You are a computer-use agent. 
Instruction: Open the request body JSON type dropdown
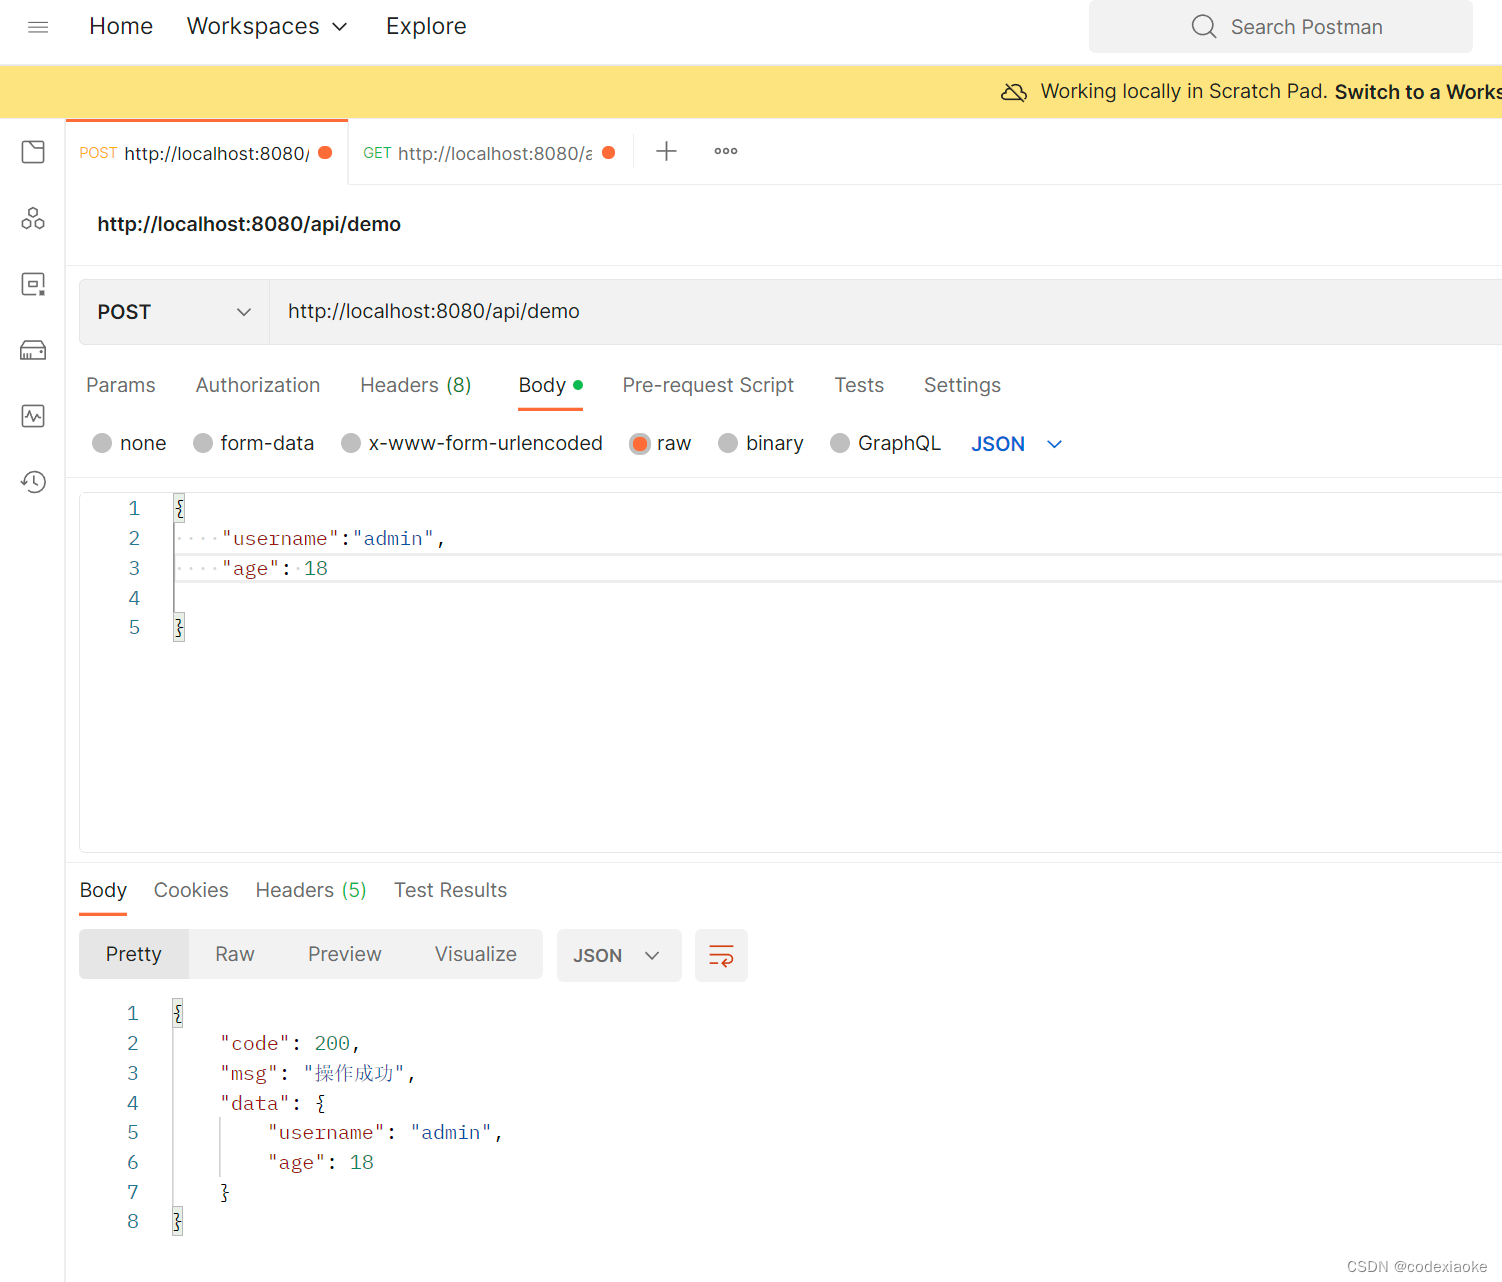[1016, 444]
